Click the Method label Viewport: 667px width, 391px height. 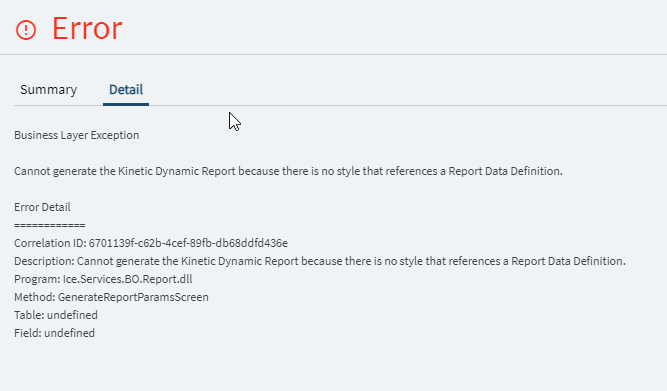click(x=35, y=297)
